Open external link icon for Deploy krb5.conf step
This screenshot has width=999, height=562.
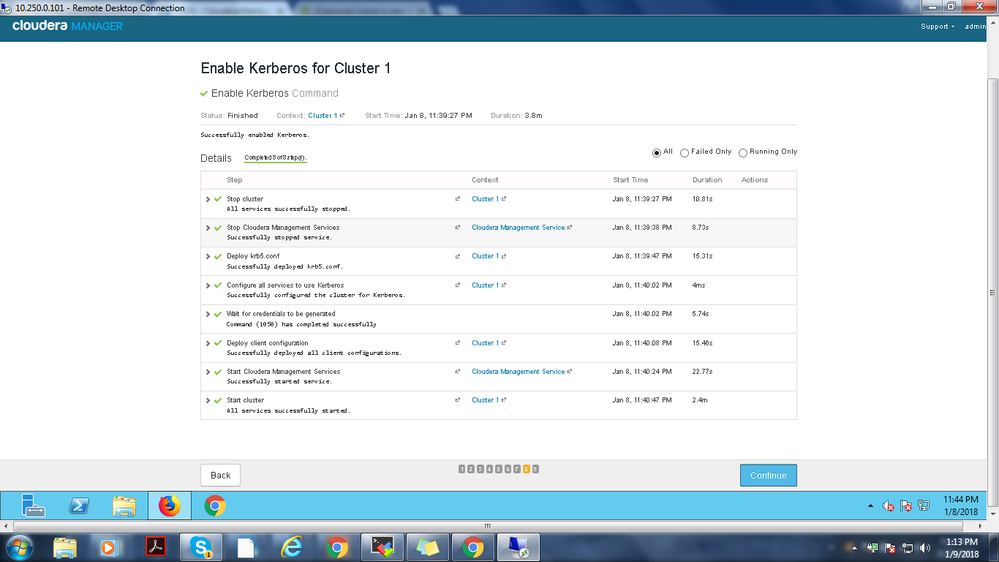click(458, 256)
